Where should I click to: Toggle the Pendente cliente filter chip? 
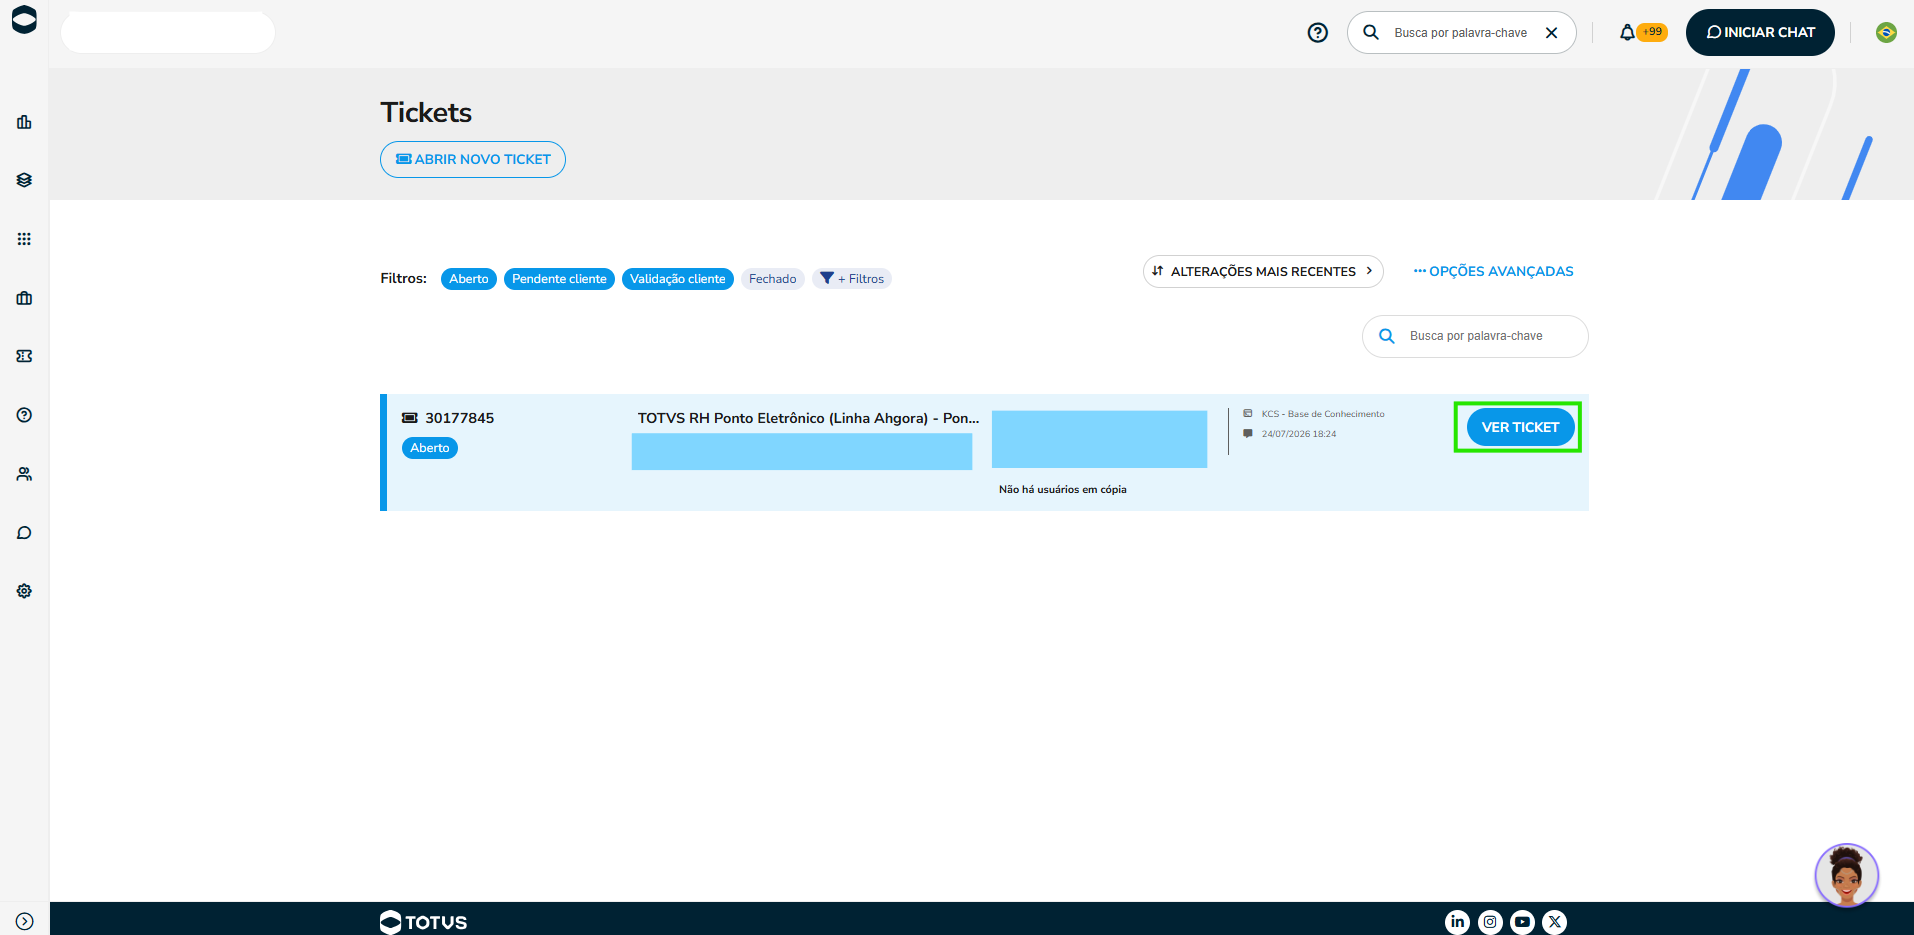(x=559, y=279)
